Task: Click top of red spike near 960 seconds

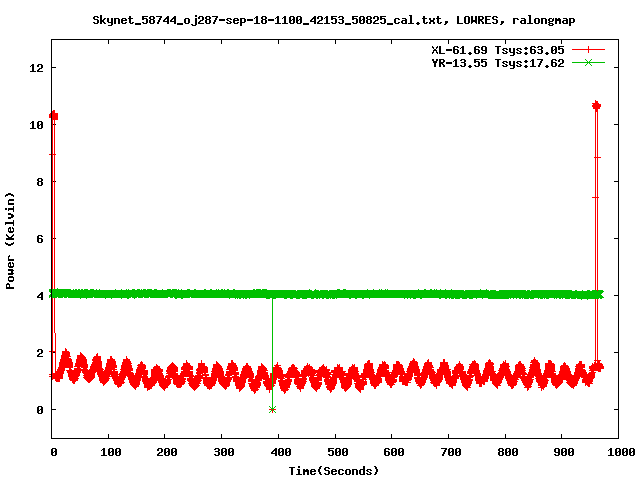Action: [596, 105]
